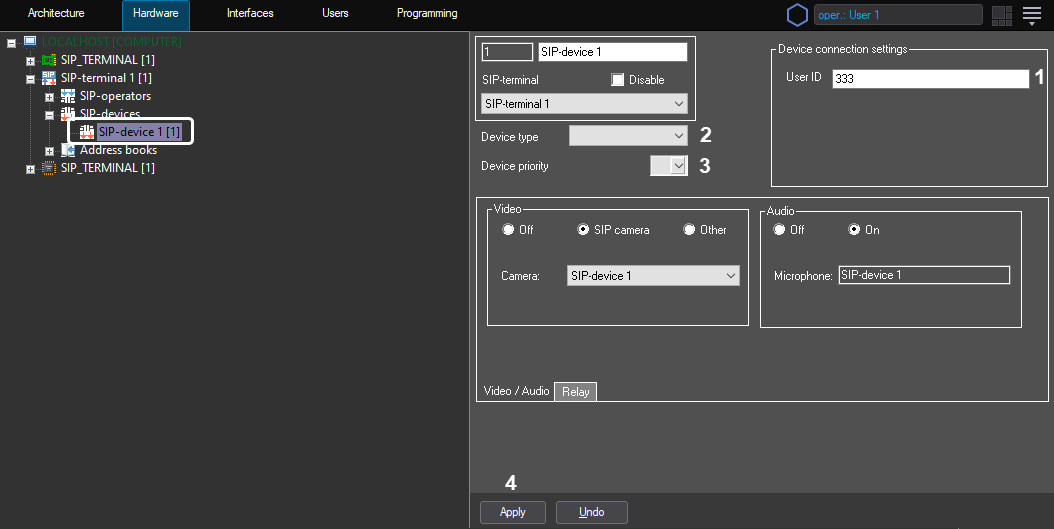Image resolution: width=1054 pixels, height=529 pixels.
Task: Set Audio to Off
Action: coord(780,230)
